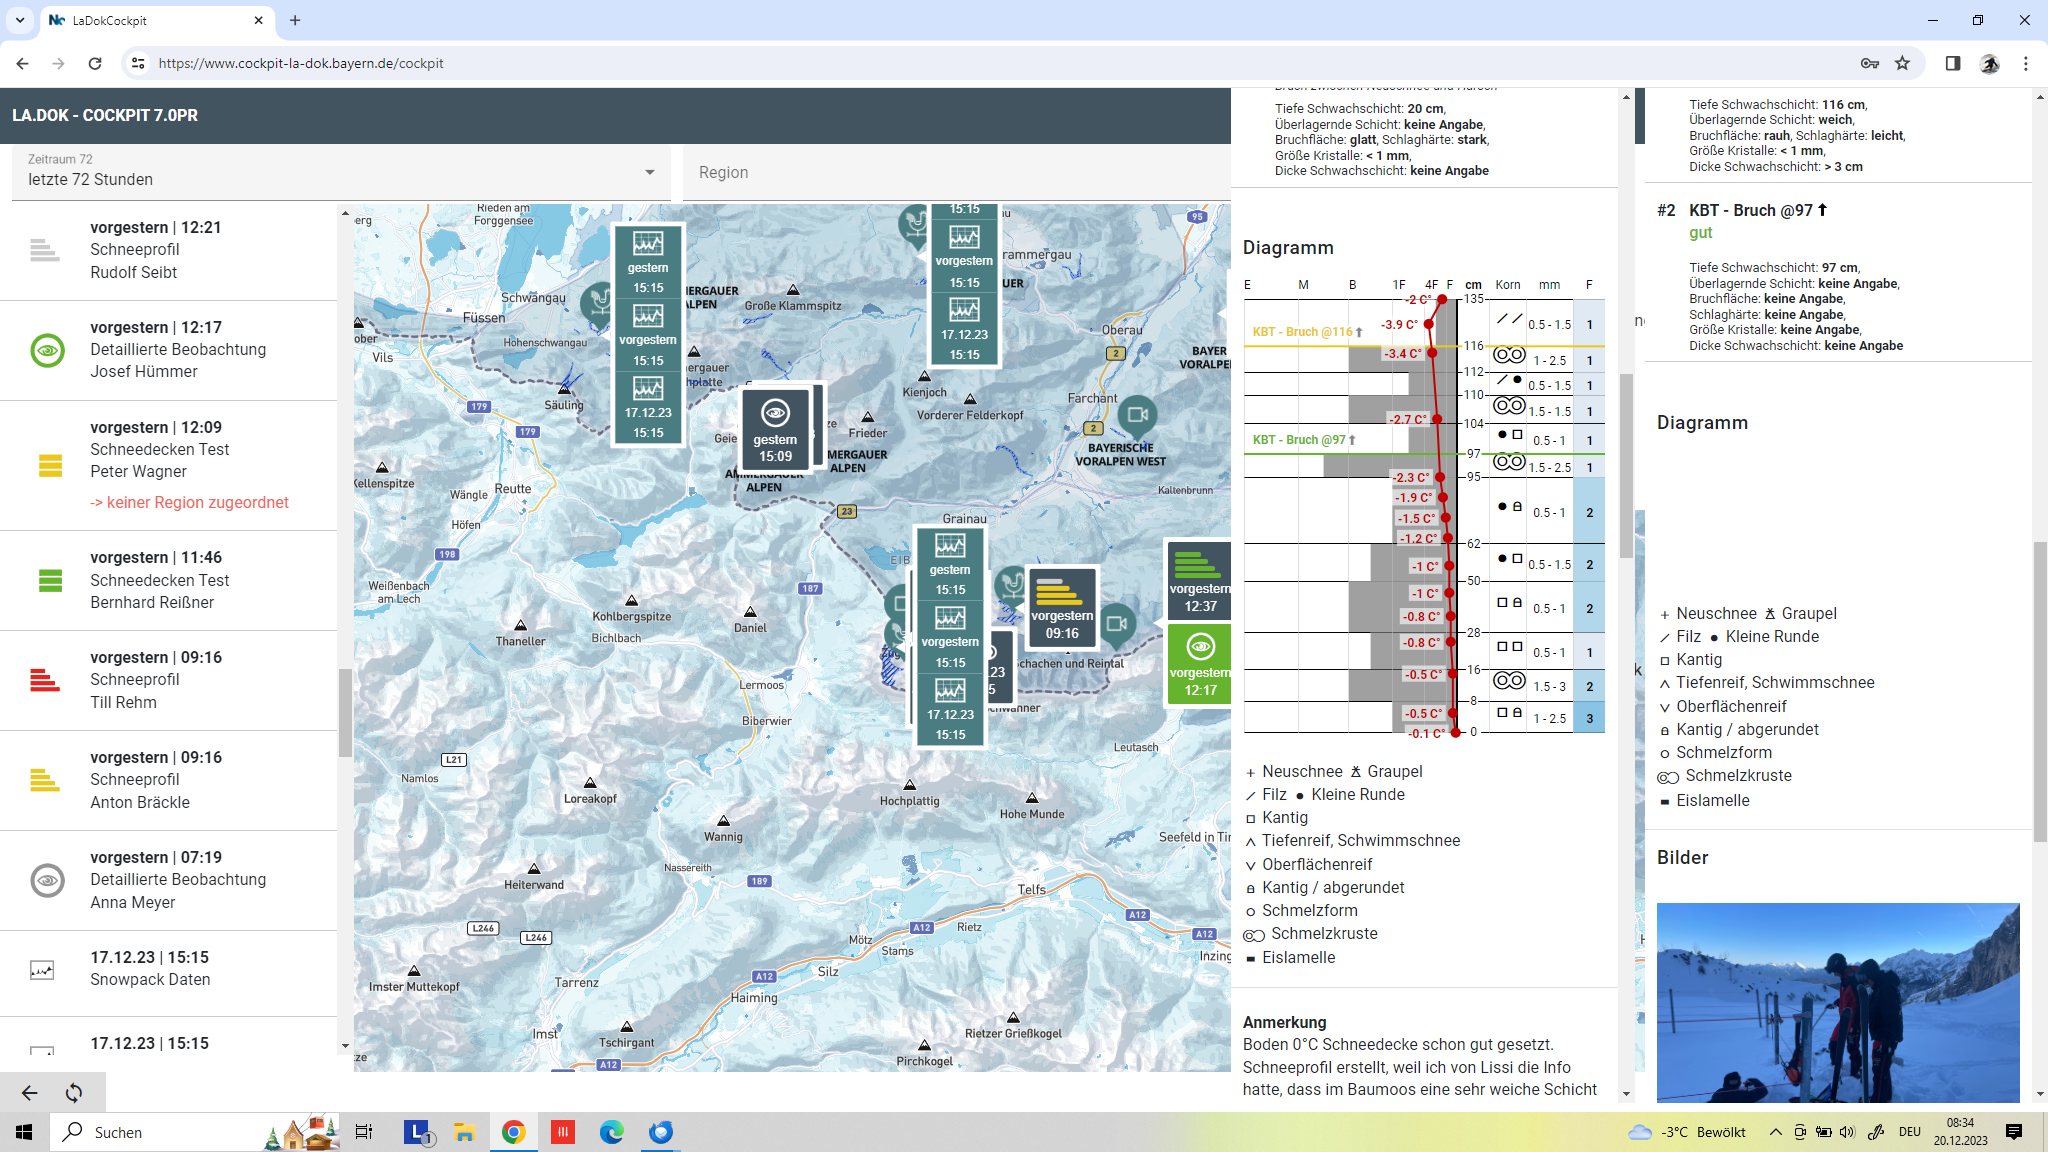Click snowpack marker 'gestern 15:15' near Grainau
The width and height of the screenshot is (2048, 1152).
(x=950, y=565)
